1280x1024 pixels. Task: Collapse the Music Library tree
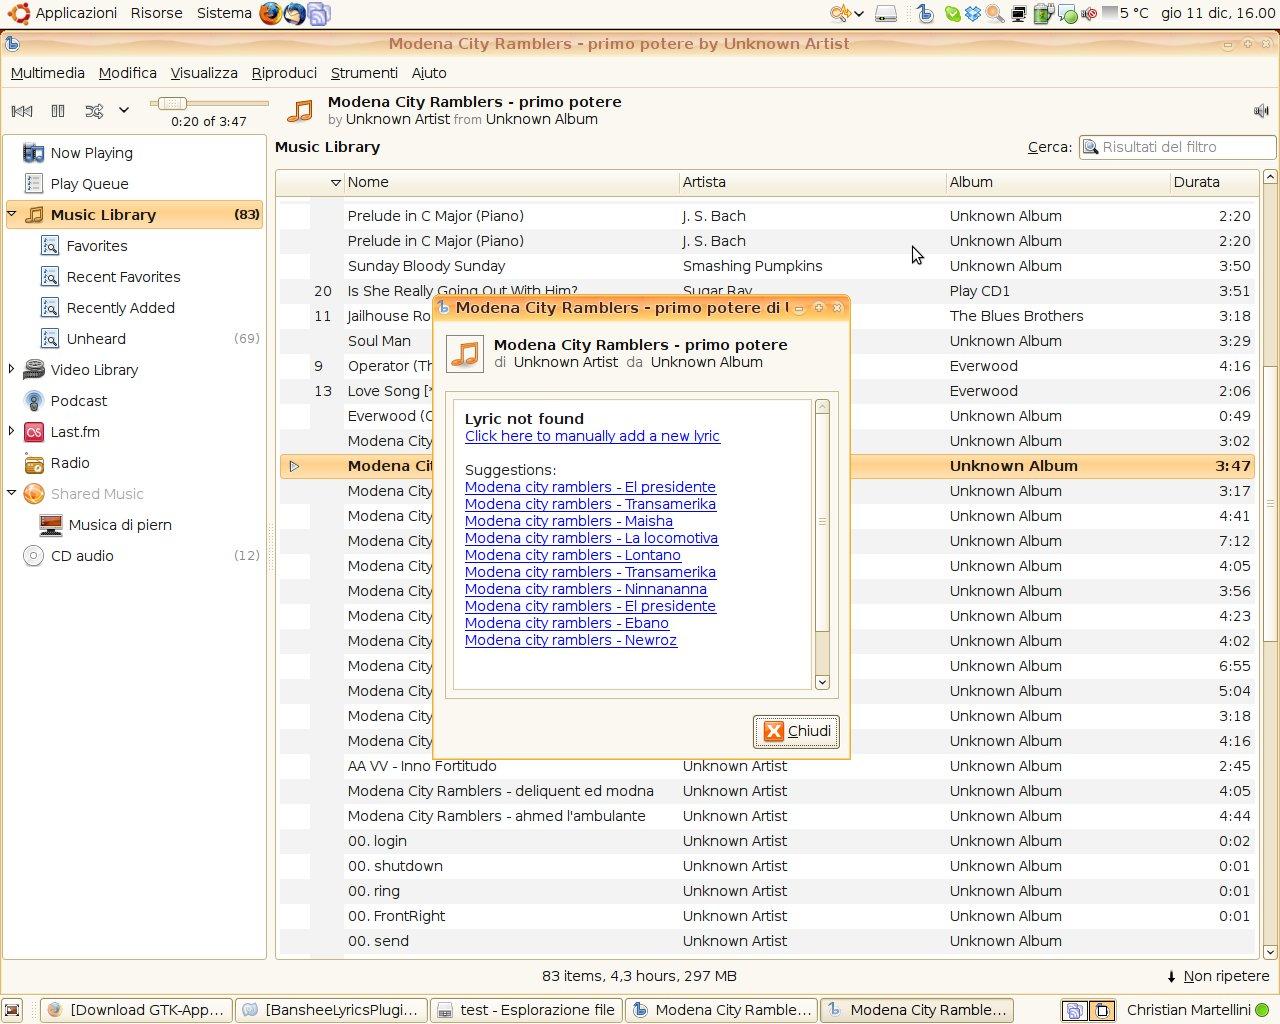12,214
